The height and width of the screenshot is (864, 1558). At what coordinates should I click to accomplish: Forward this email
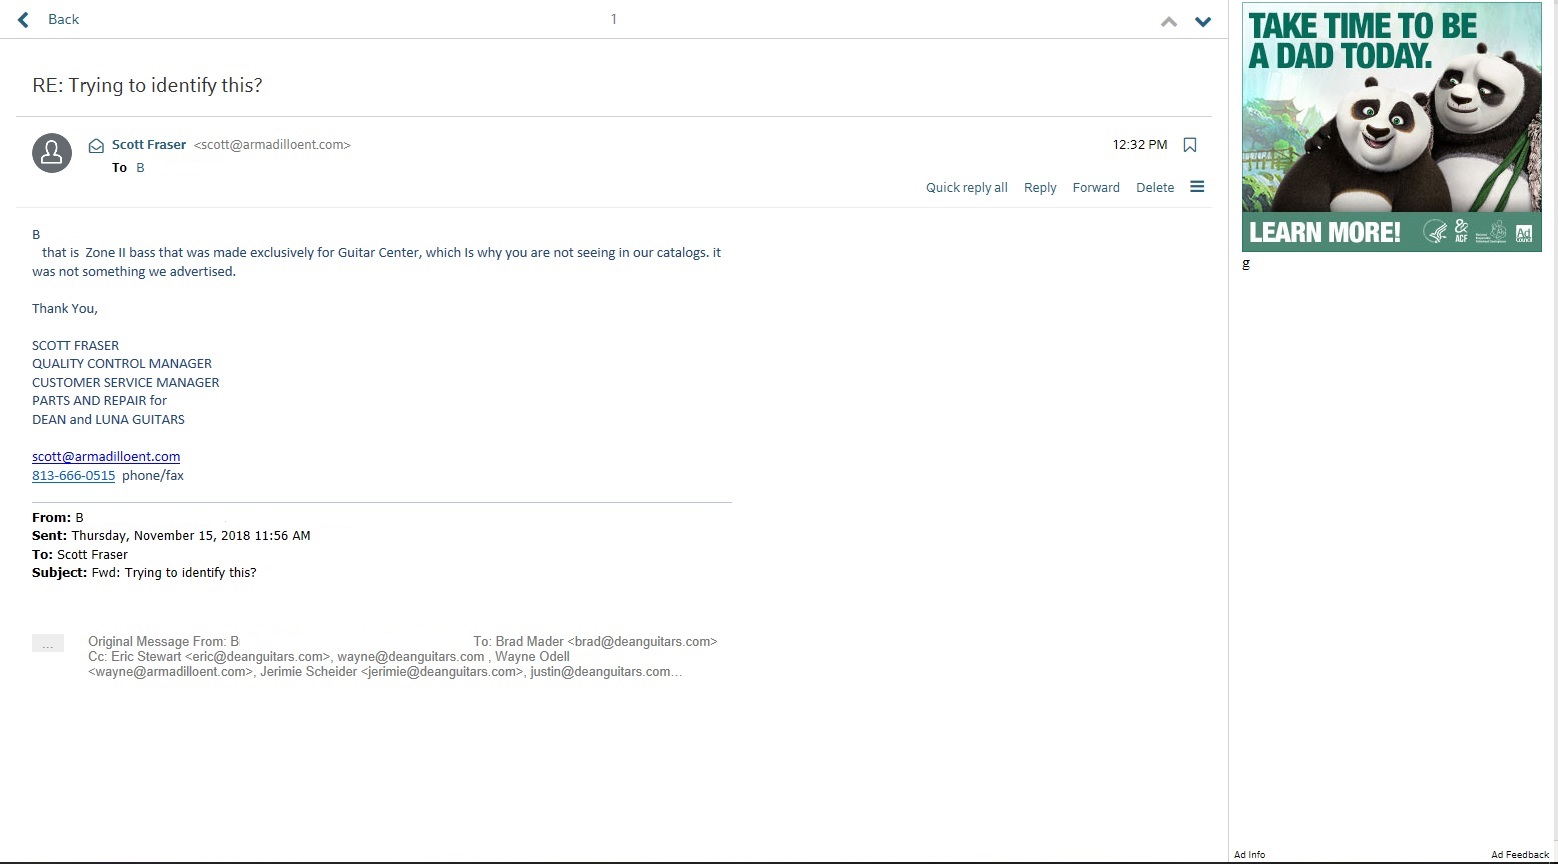[x=1096, y=188]
